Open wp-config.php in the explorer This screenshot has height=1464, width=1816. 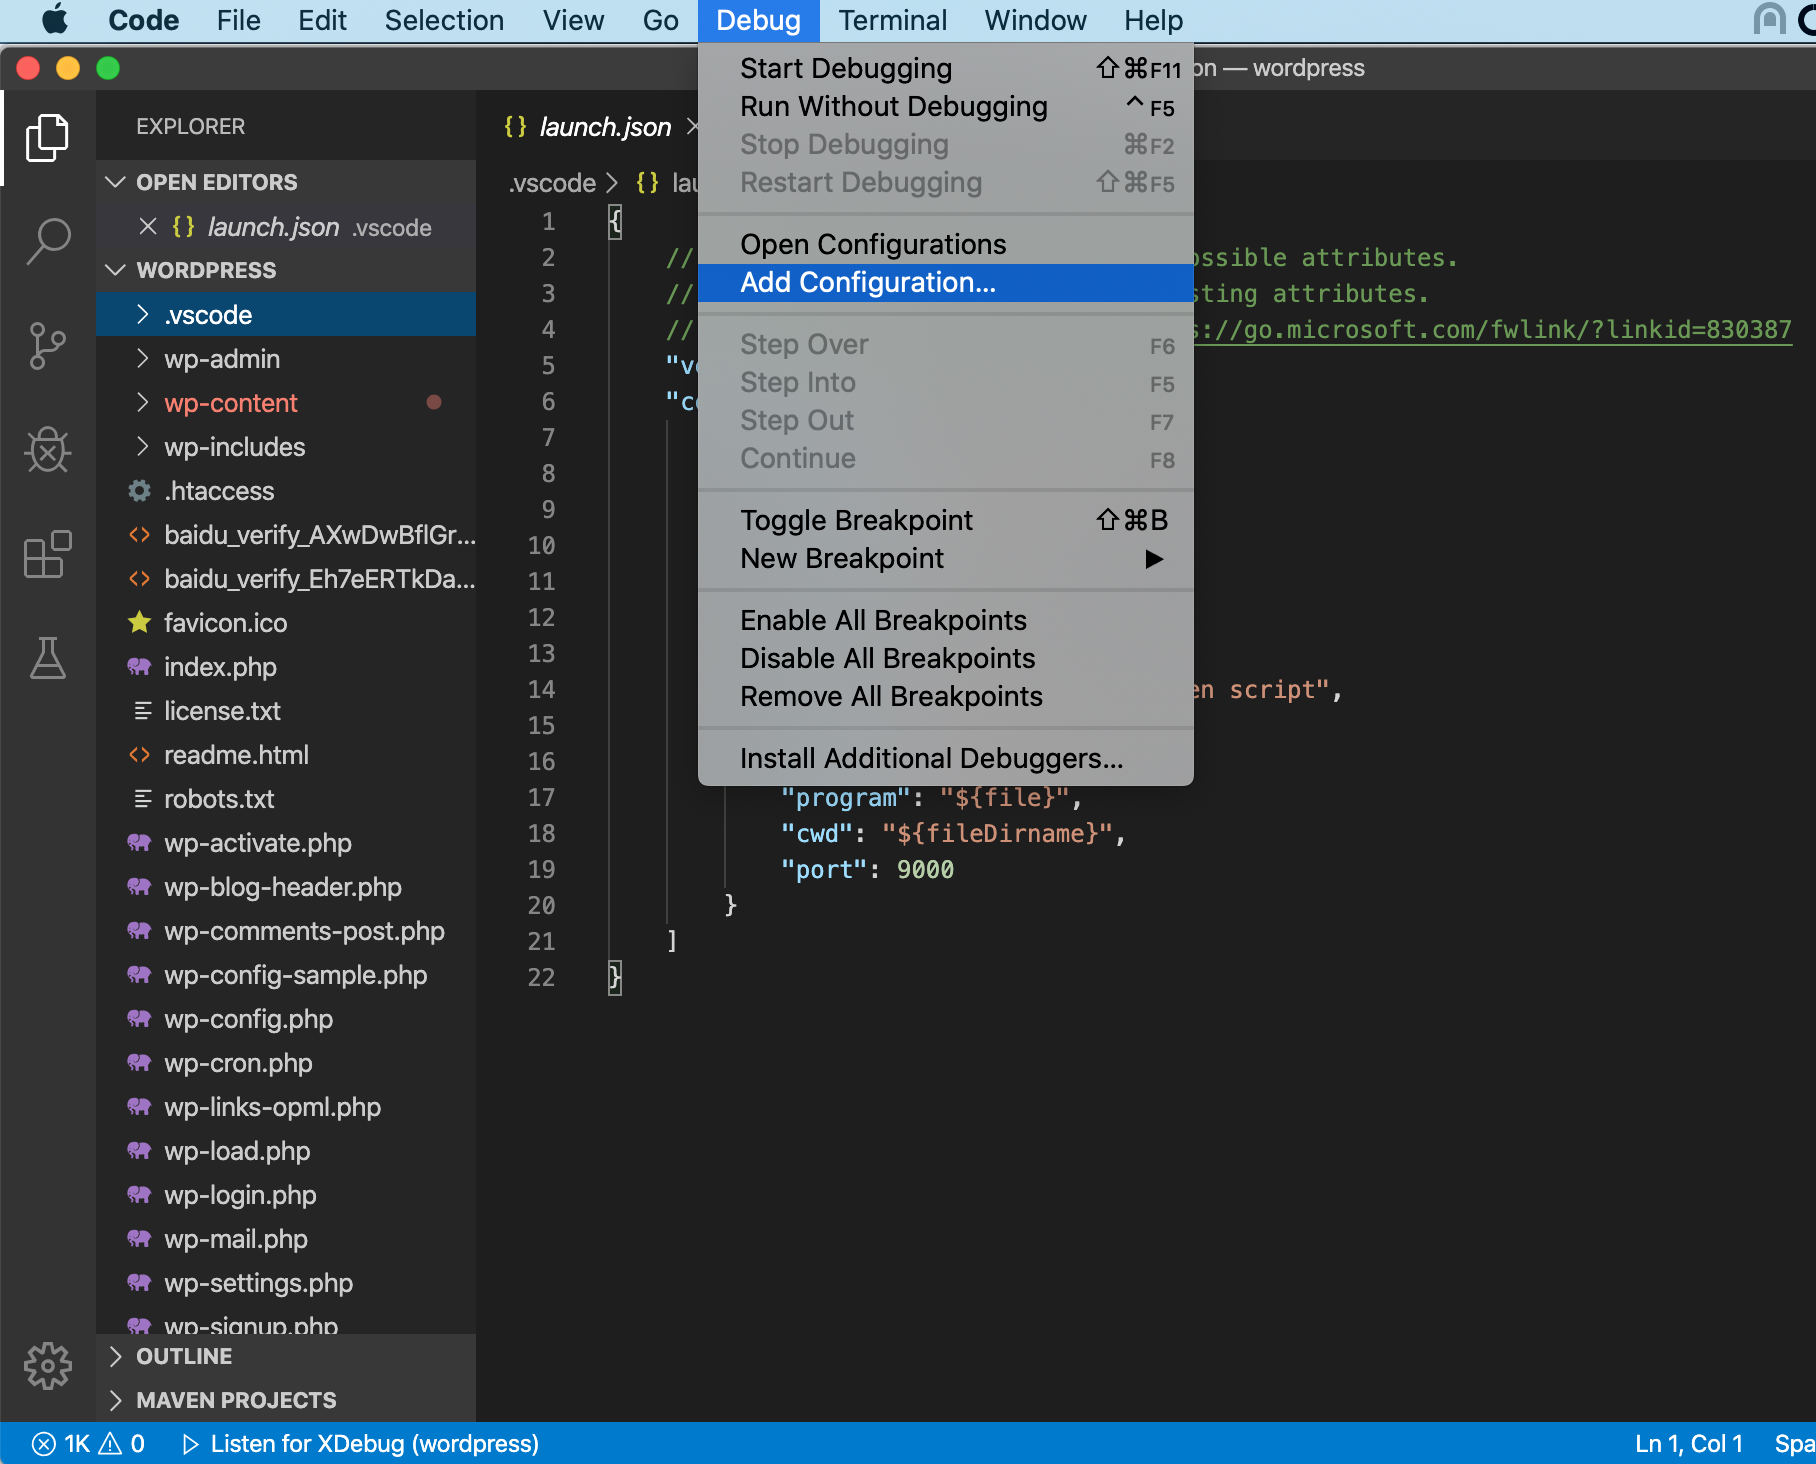pos(286,1019)
